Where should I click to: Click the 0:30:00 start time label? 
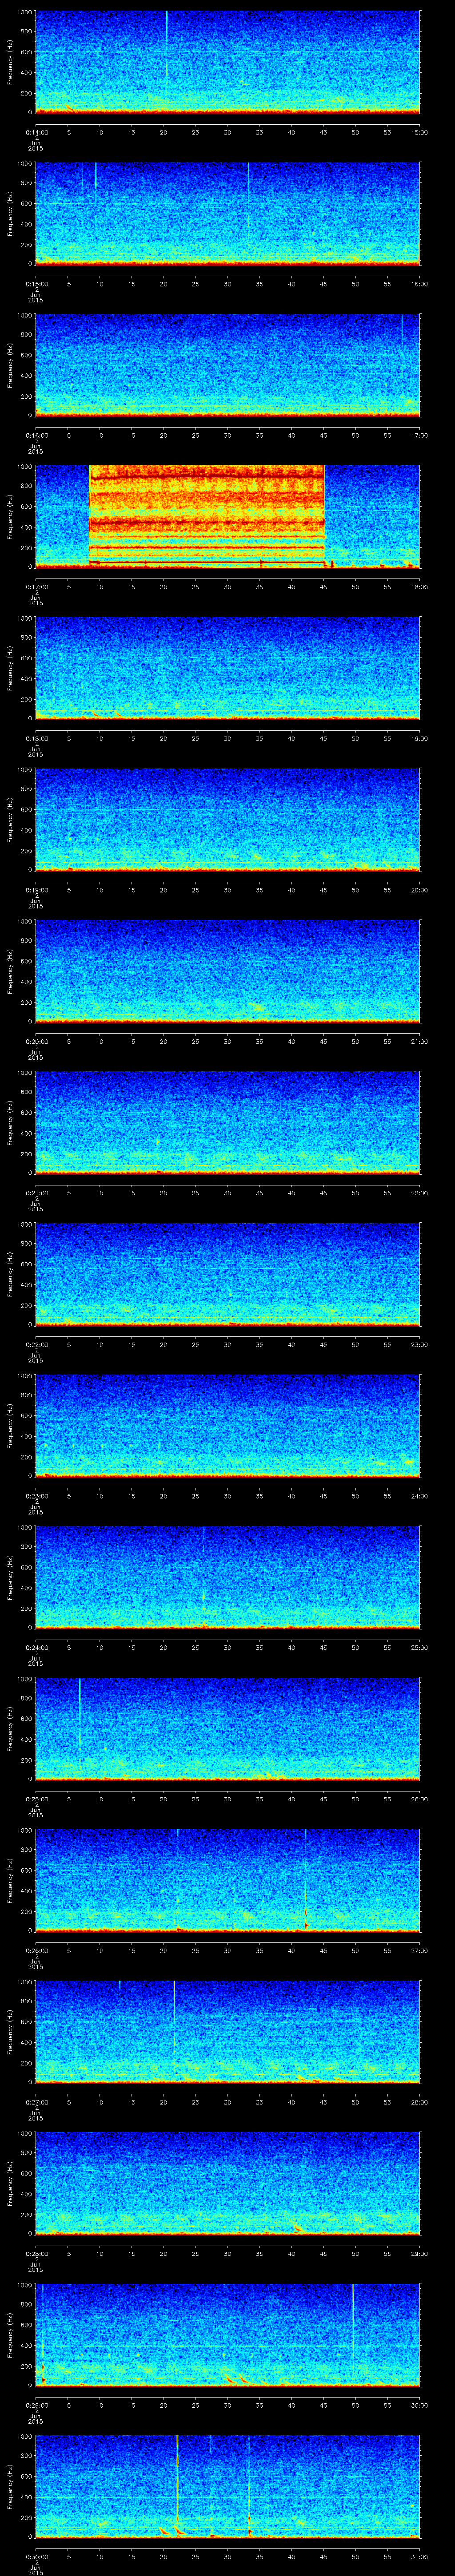pos(36,2556)
